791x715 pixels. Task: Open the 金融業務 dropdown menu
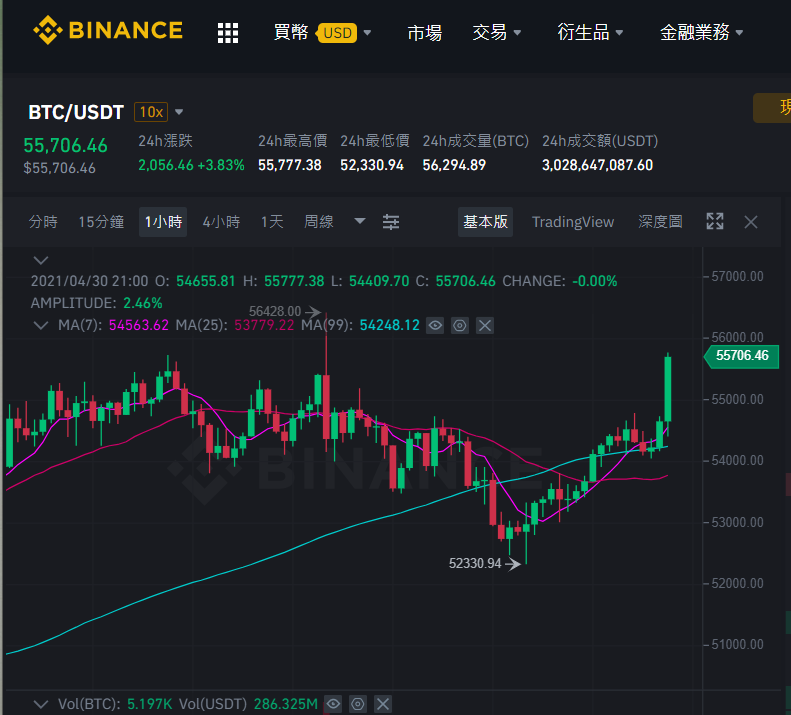pos(701,33)
